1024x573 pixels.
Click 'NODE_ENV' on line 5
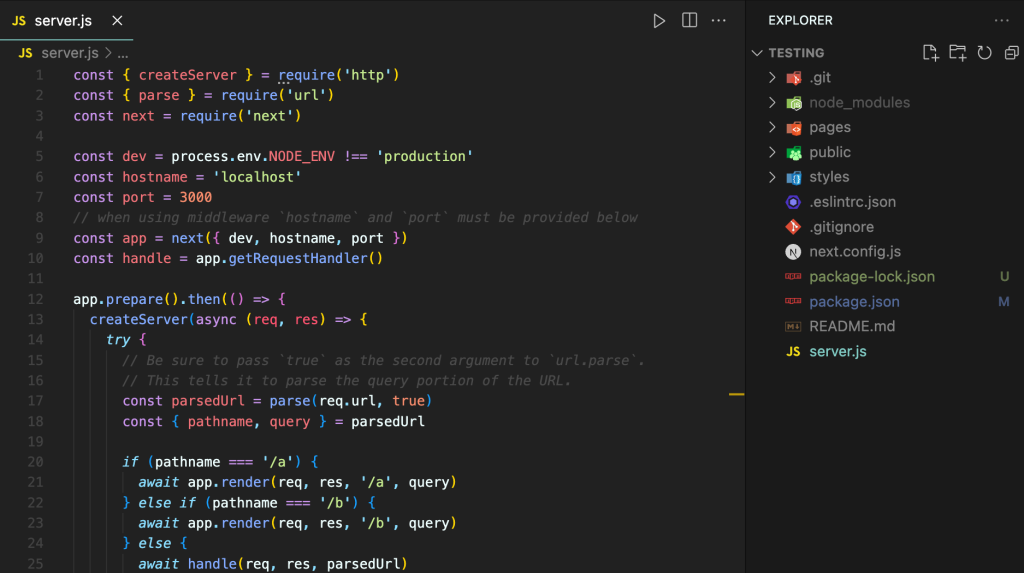coord(302,157)
